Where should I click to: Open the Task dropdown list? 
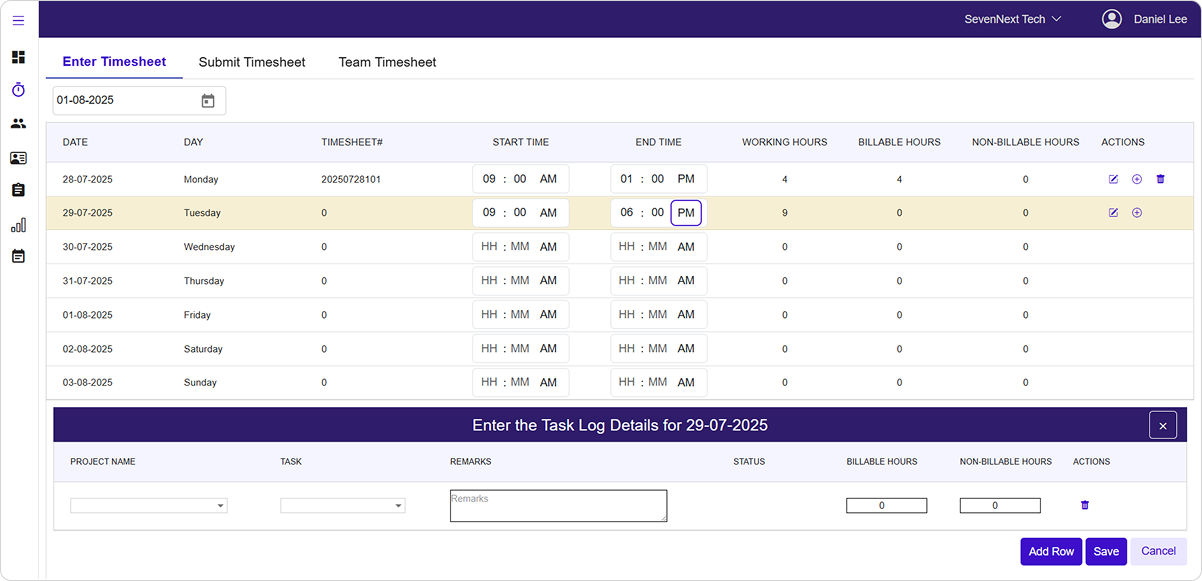coord(343,506)
